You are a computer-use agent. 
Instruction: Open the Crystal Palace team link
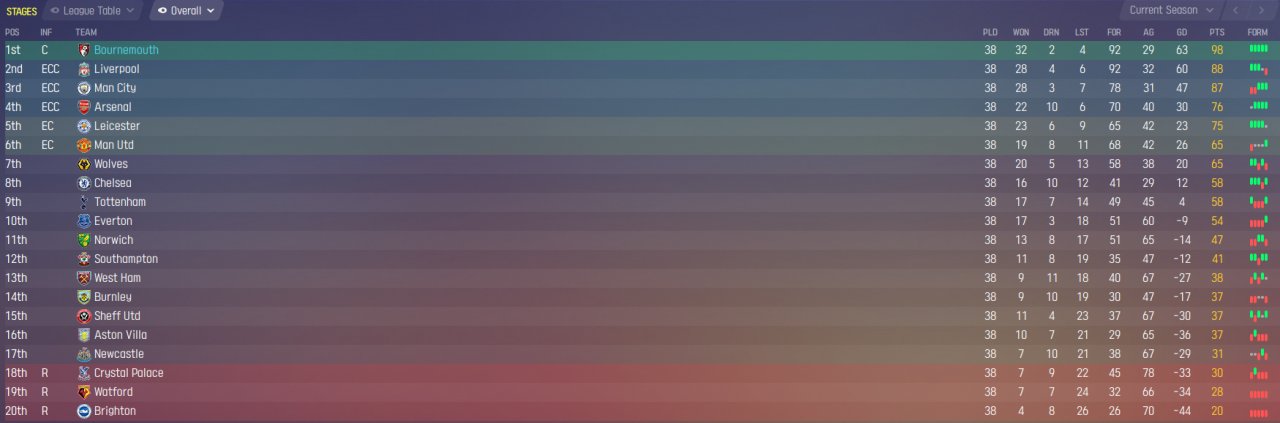(129, 373)
